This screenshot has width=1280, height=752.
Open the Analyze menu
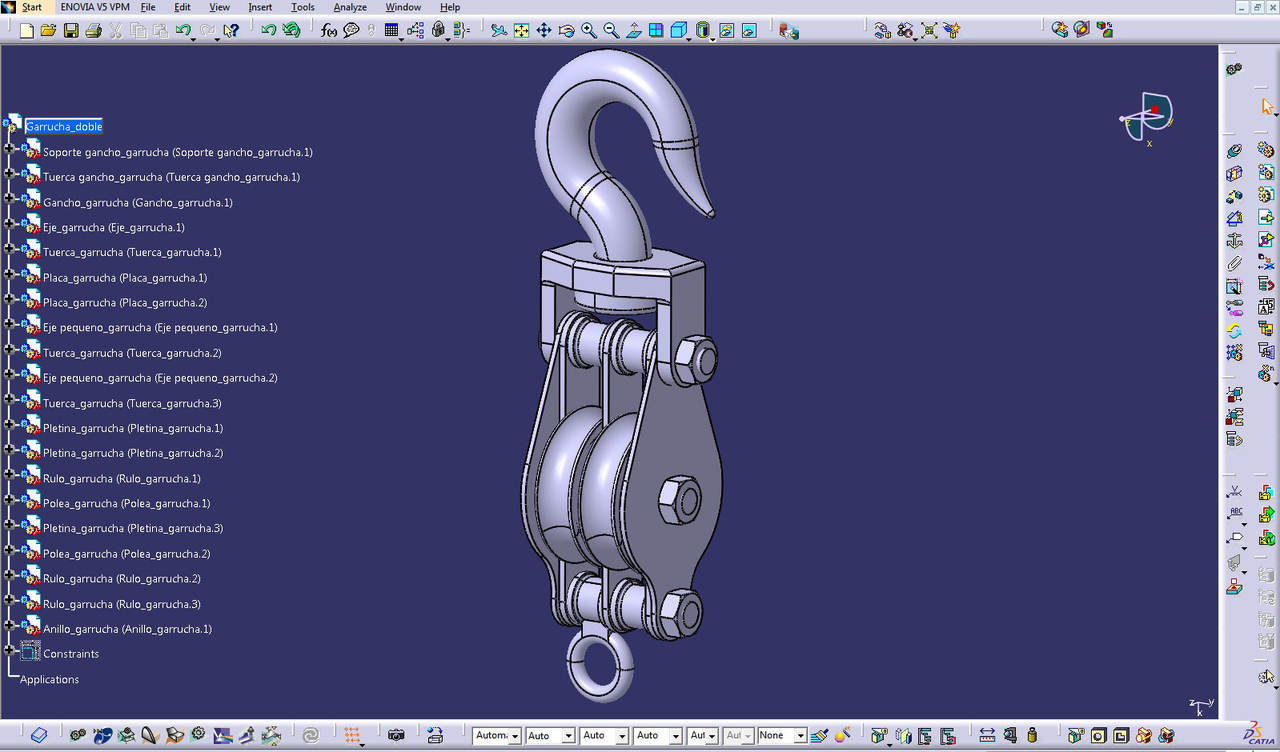click(350, 7)
